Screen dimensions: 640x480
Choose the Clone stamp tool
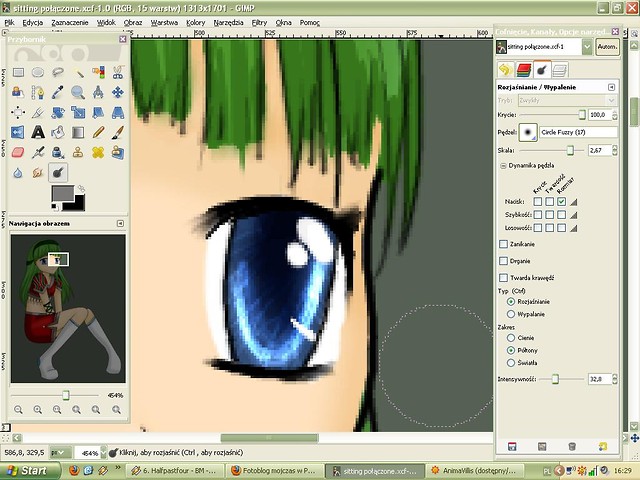78,152
